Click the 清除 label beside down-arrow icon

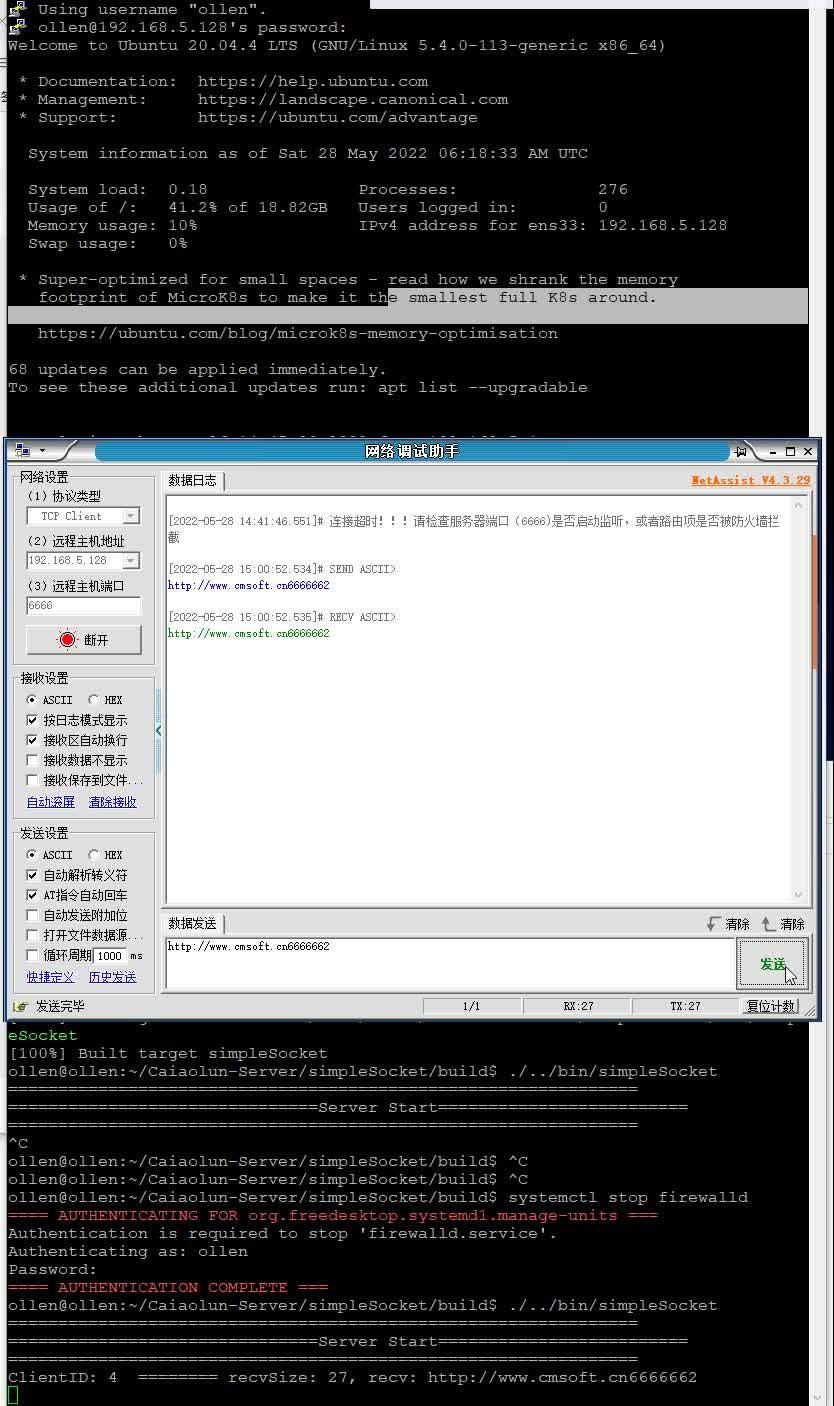pos(738,924)
